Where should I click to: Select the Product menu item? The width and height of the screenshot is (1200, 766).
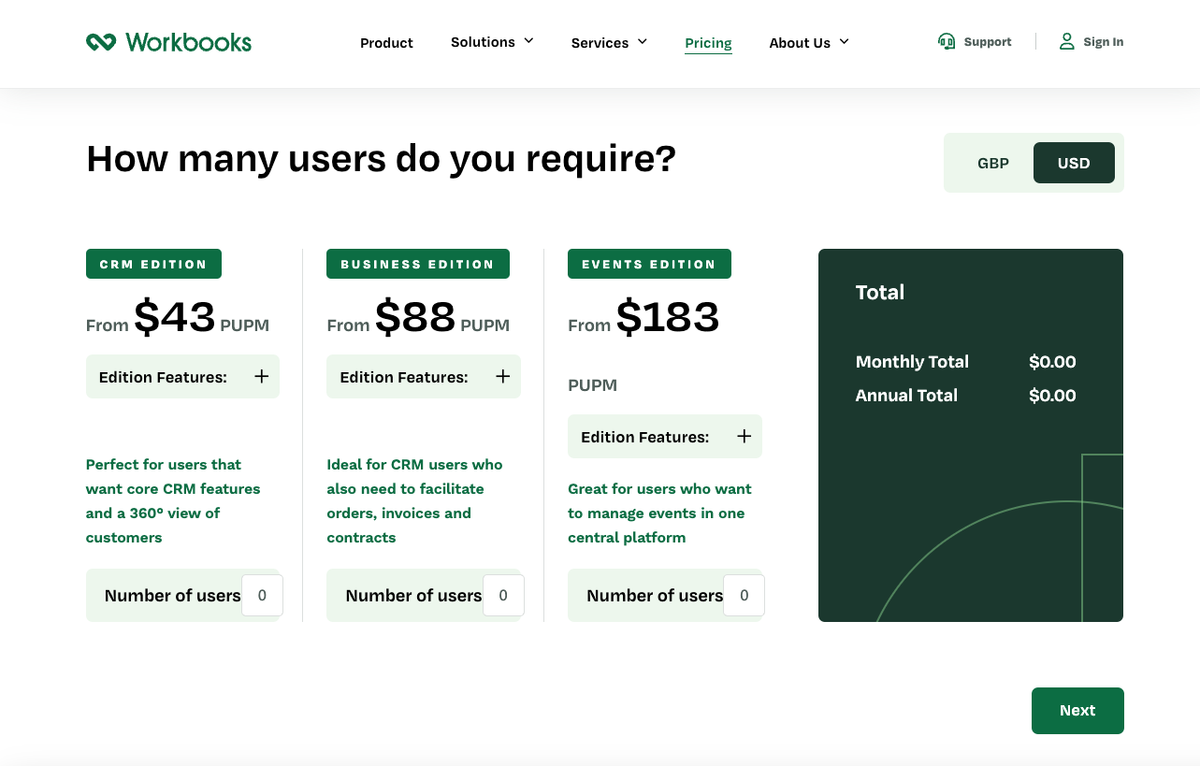point(386,42)
